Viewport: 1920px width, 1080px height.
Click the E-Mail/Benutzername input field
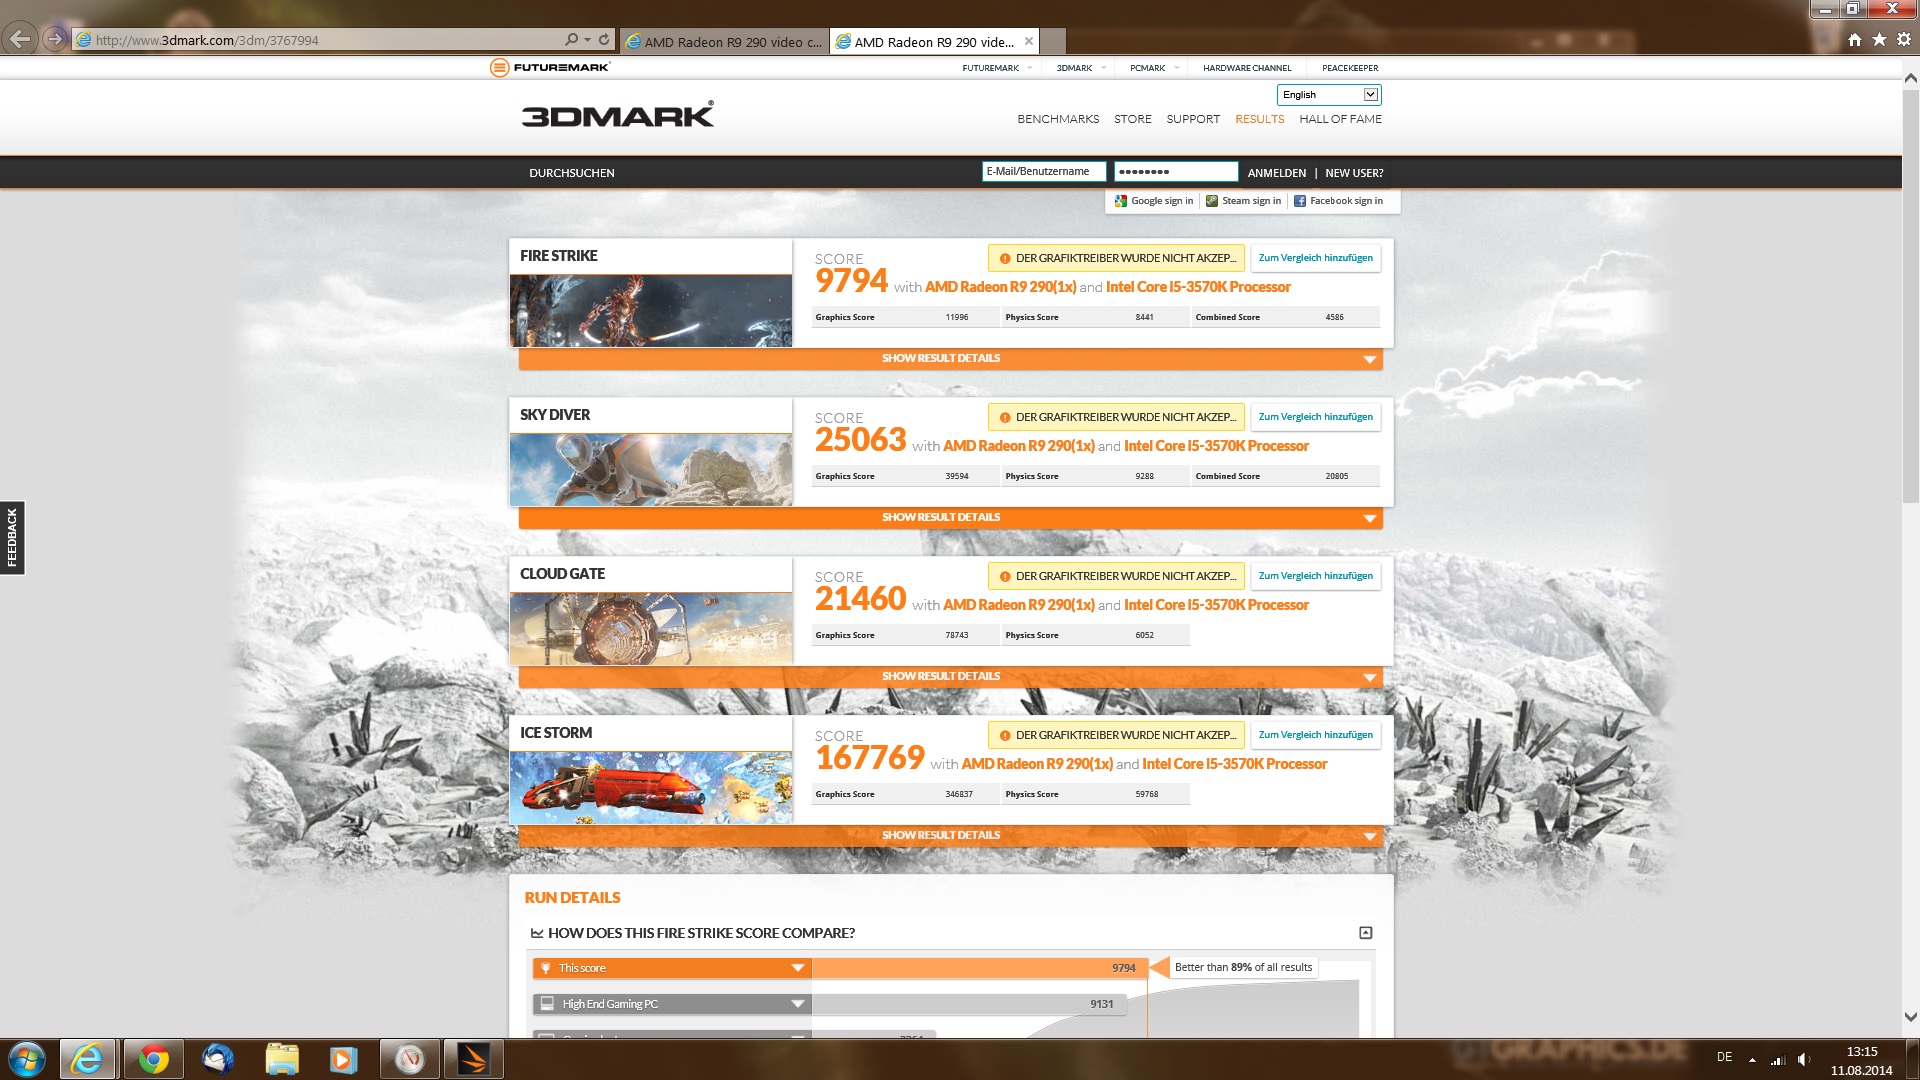tap(1043, 172)
